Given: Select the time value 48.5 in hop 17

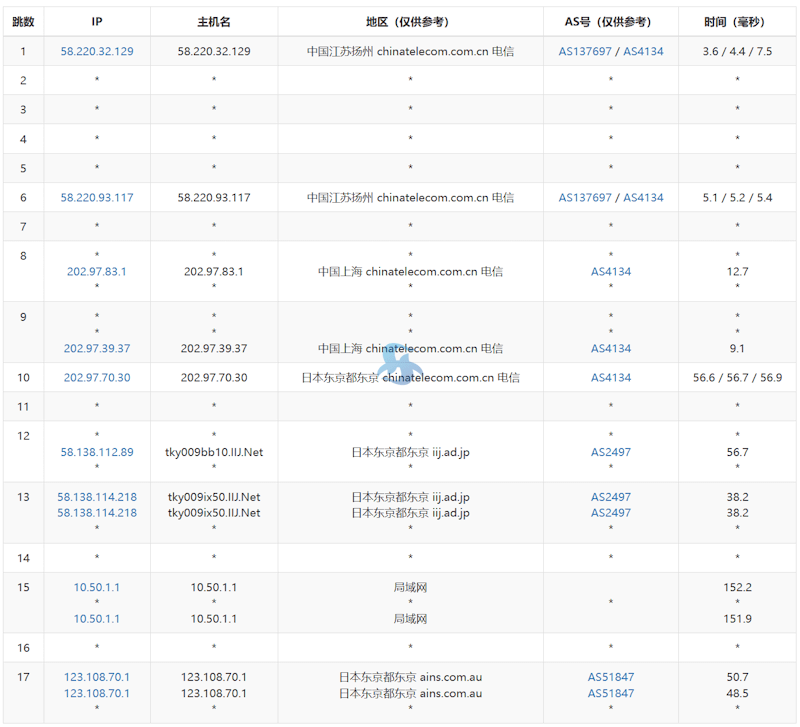Looking at the screenshot, I should [x=737, y=694].
